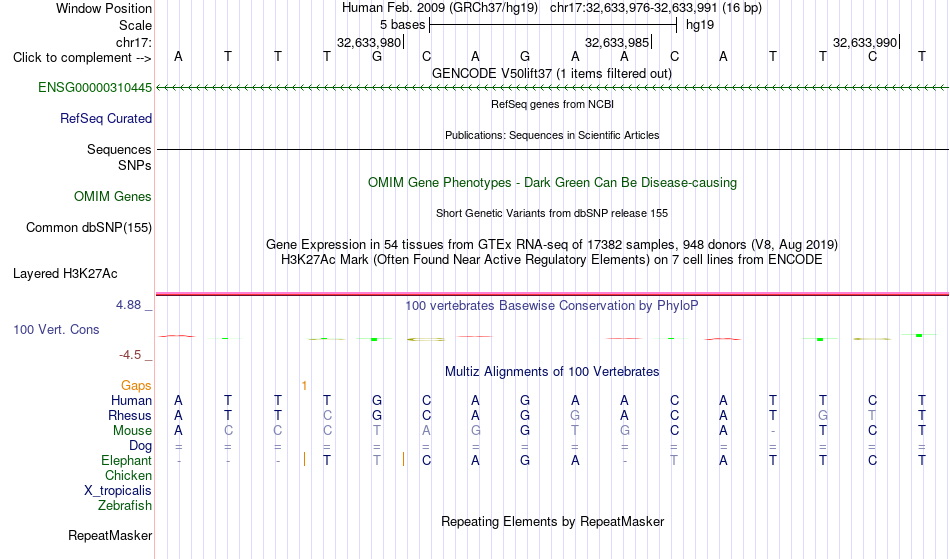The image size is (950, 559).
Task: Click the Window Position track label
Action: (104, 8)
